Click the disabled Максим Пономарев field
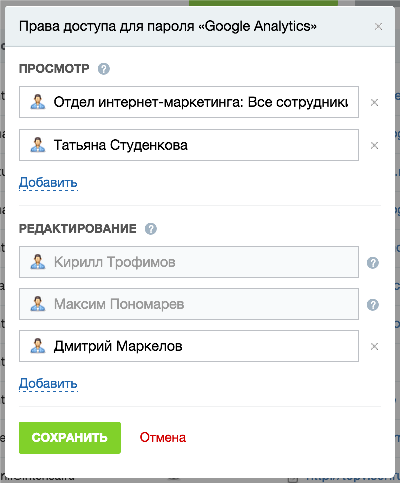 point(189,304)
